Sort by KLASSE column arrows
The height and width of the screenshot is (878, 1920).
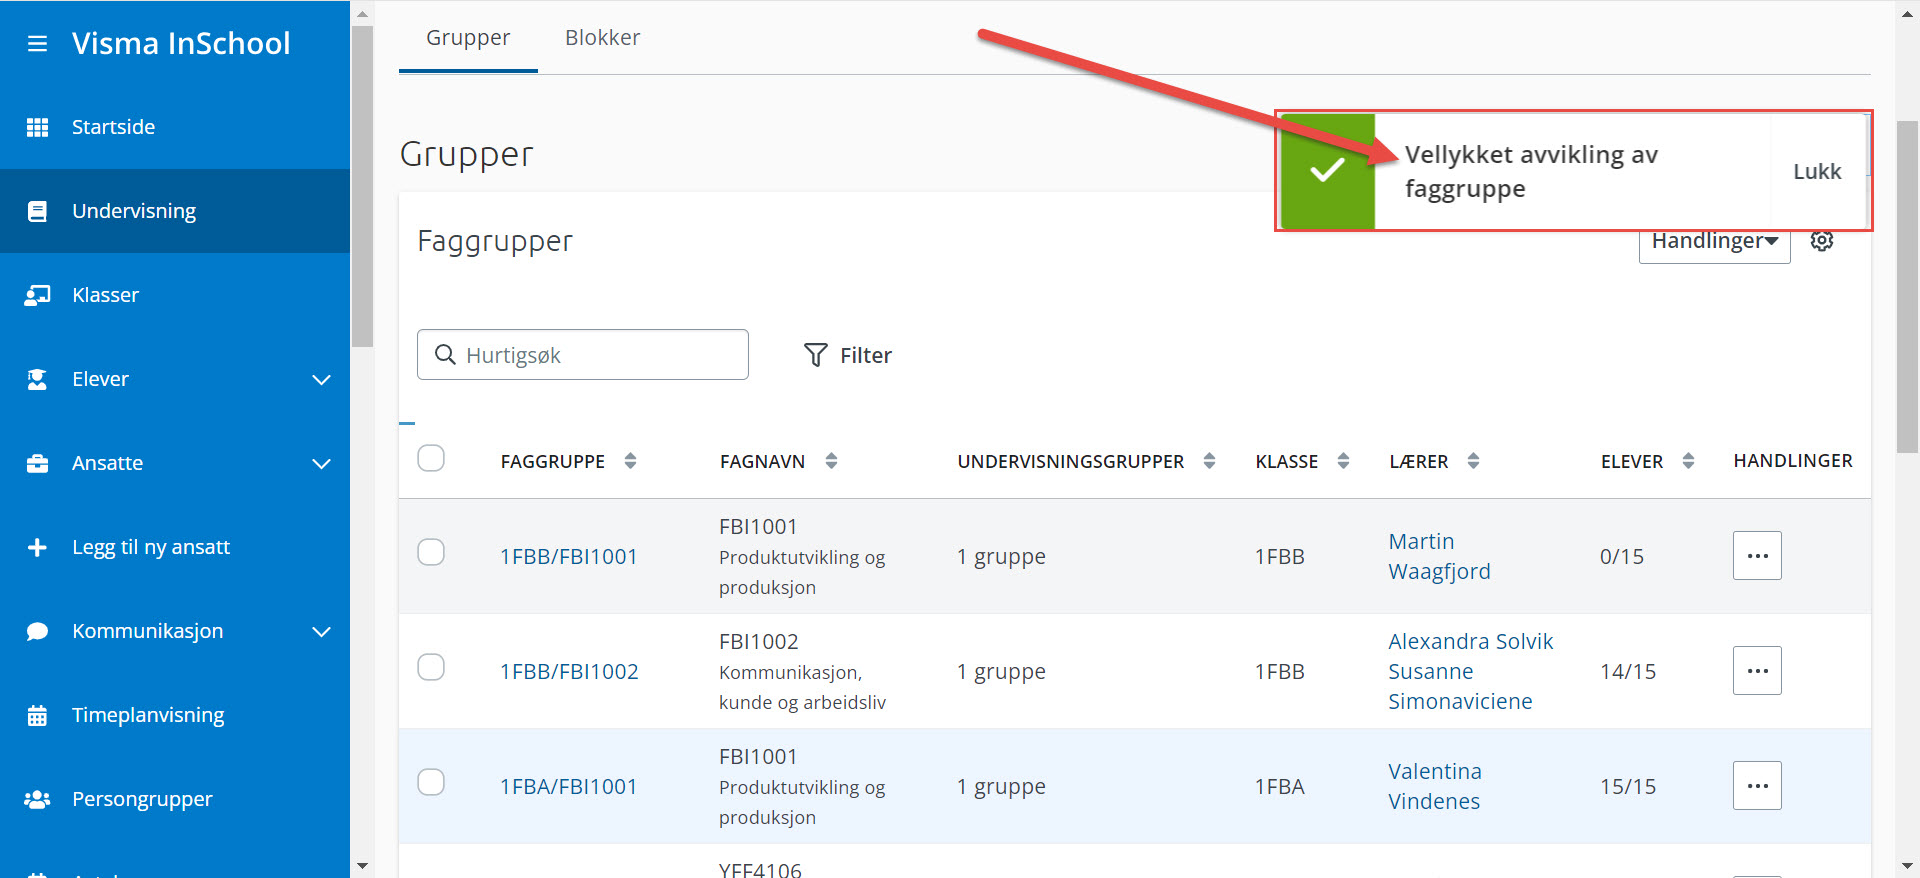click(1343, 461)
